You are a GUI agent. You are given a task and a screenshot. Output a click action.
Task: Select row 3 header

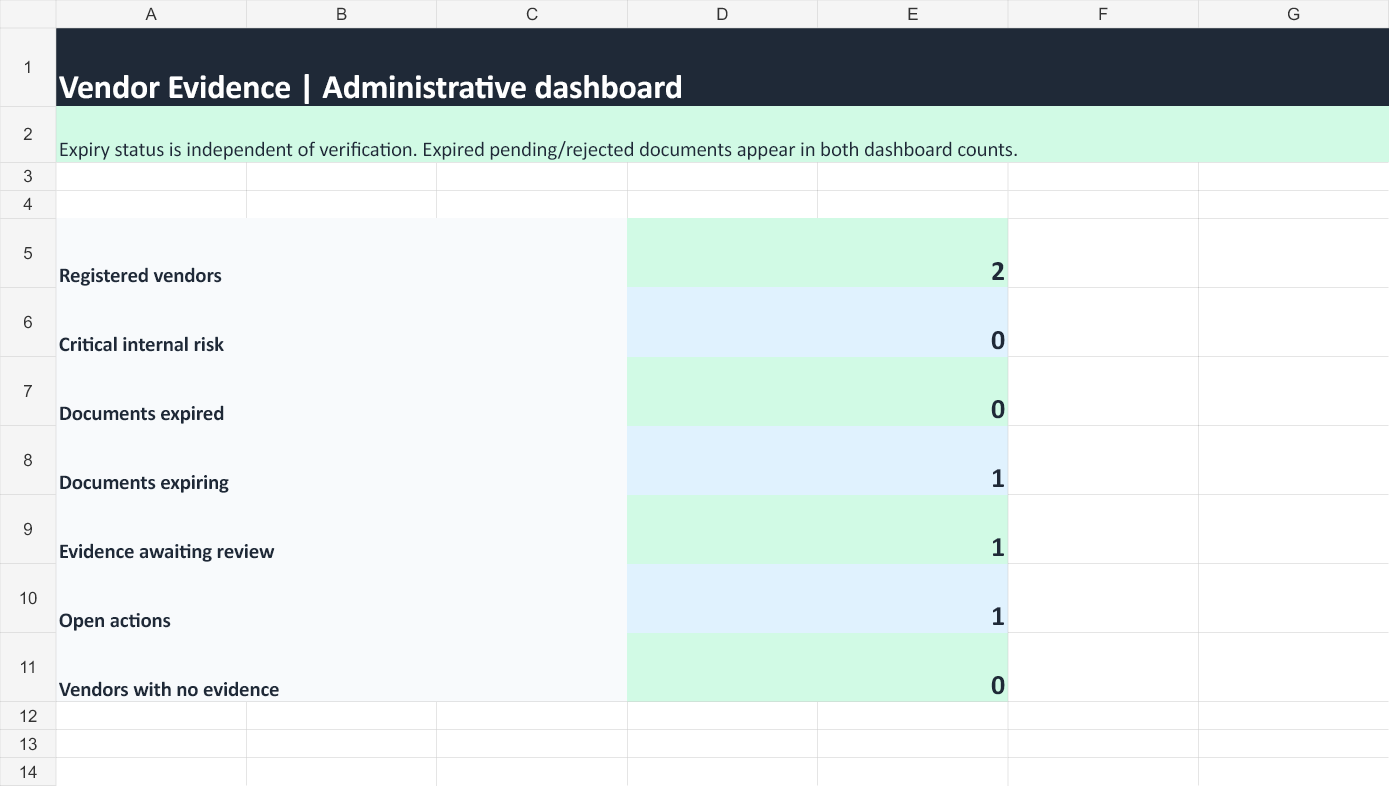coord(28,176)
